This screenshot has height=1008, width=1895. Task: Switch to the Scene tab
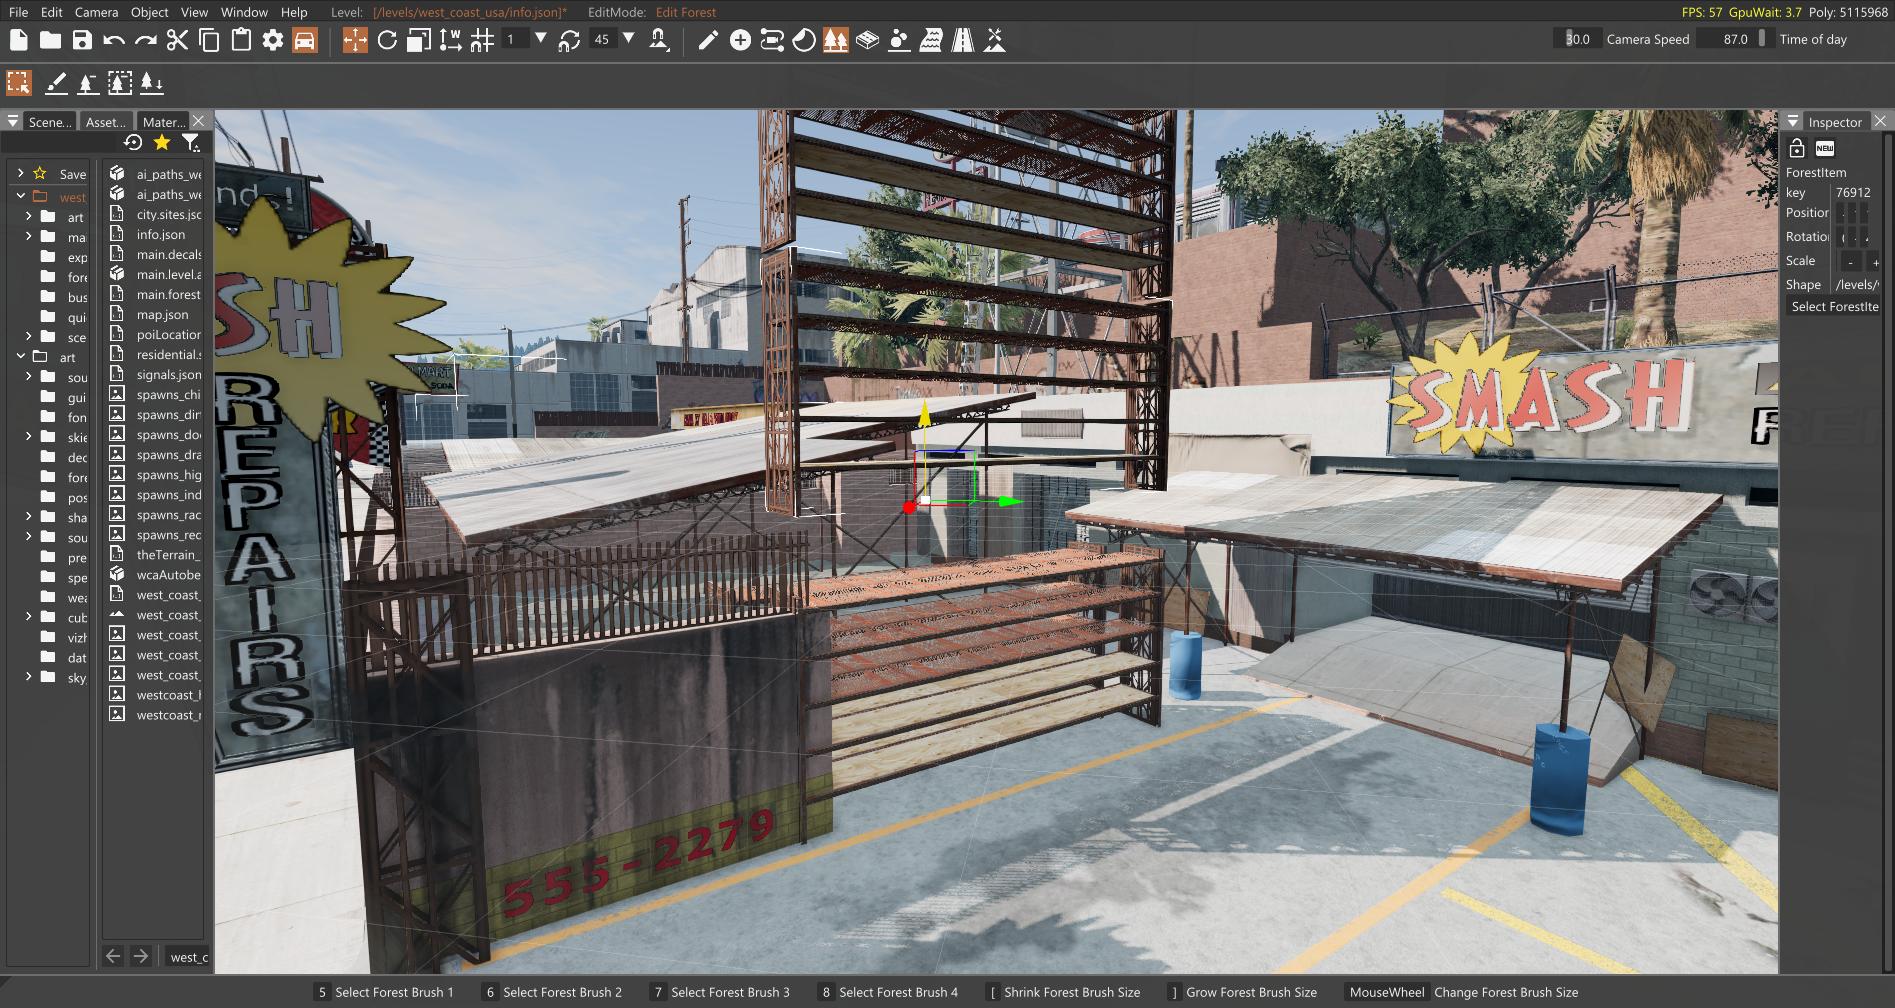[49, 122]
